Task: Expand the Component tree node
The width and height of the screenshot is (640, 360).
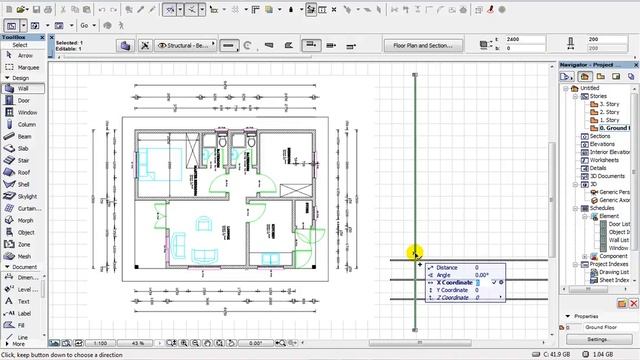Action: tap(584, 257)
